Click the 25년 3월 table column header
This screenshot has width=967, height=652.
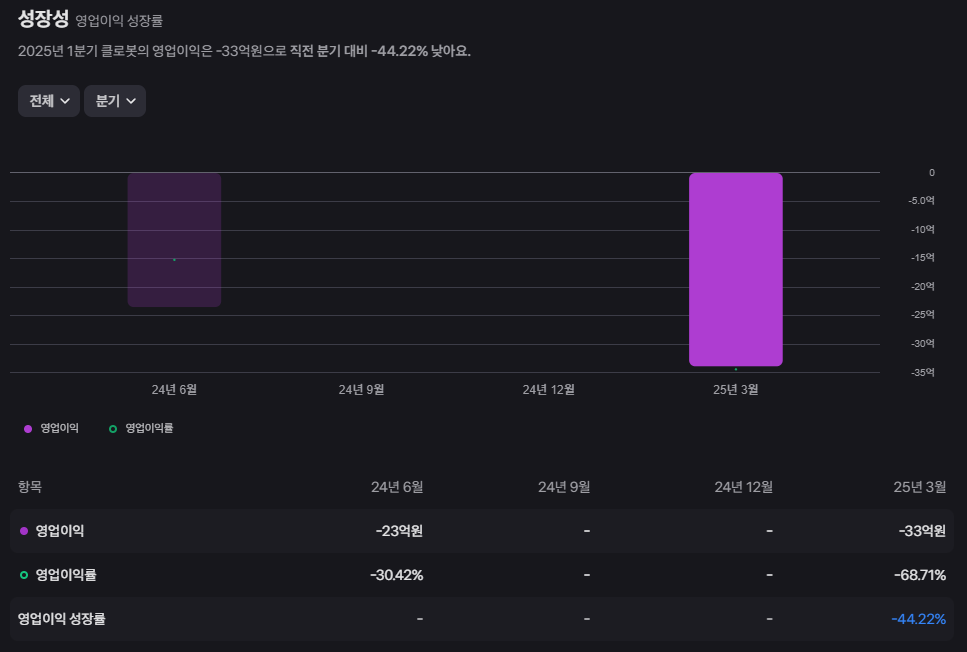click(x=920, y=487)
